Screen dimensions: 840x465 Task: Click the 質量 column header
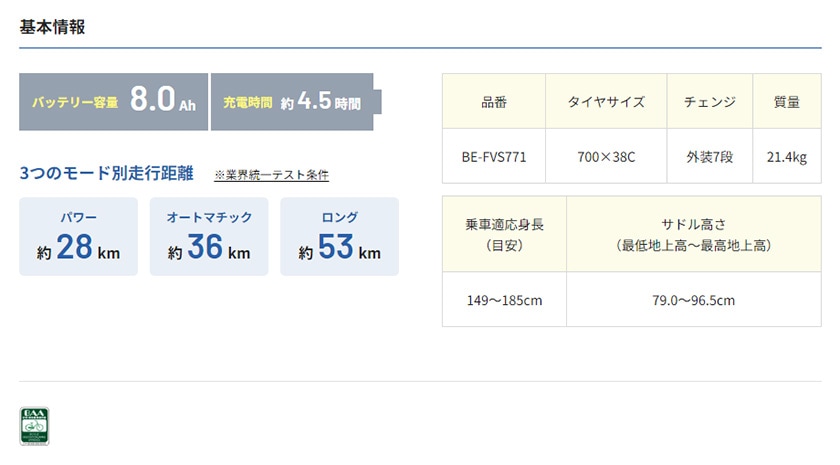click(787, 101)
